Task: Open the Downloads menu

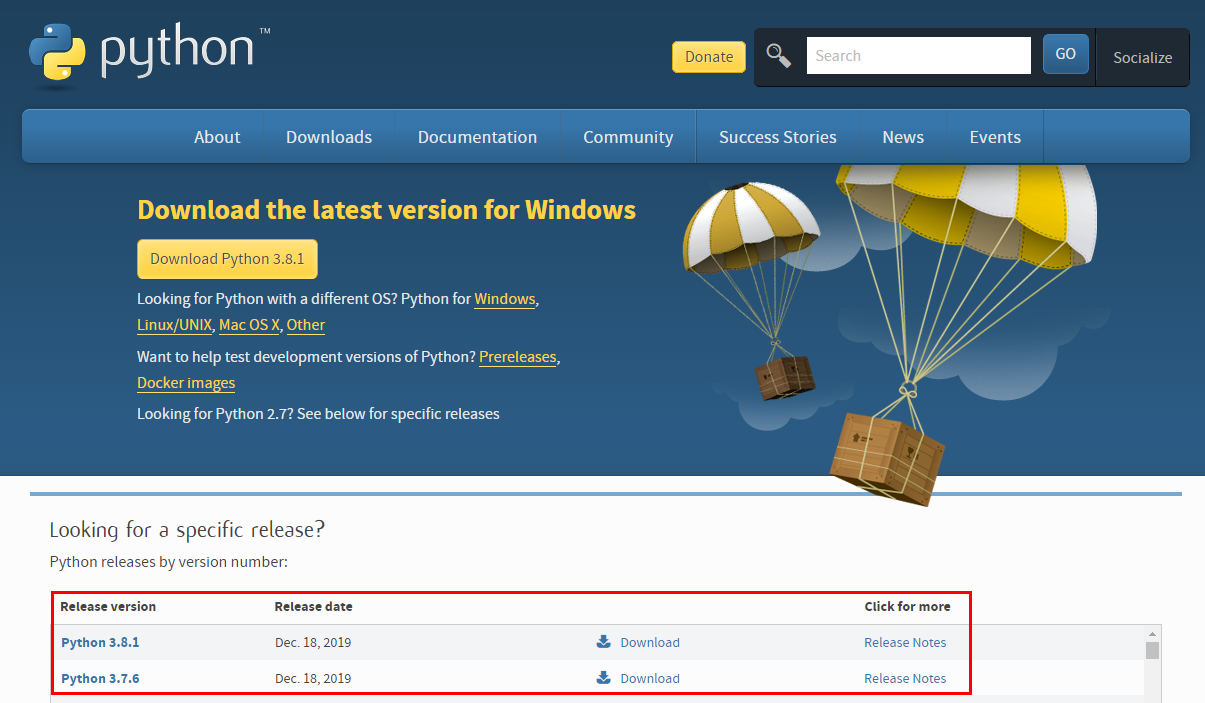Action: click(x=329, y=137)
